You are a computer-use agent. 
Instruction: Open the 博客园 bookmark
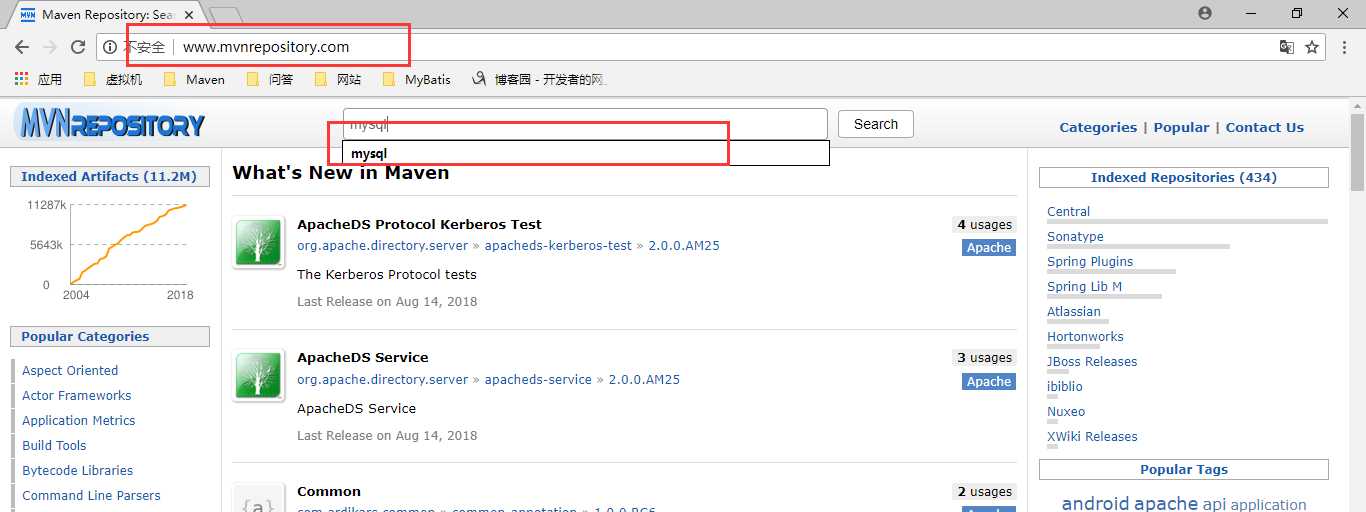click(539, 79)
